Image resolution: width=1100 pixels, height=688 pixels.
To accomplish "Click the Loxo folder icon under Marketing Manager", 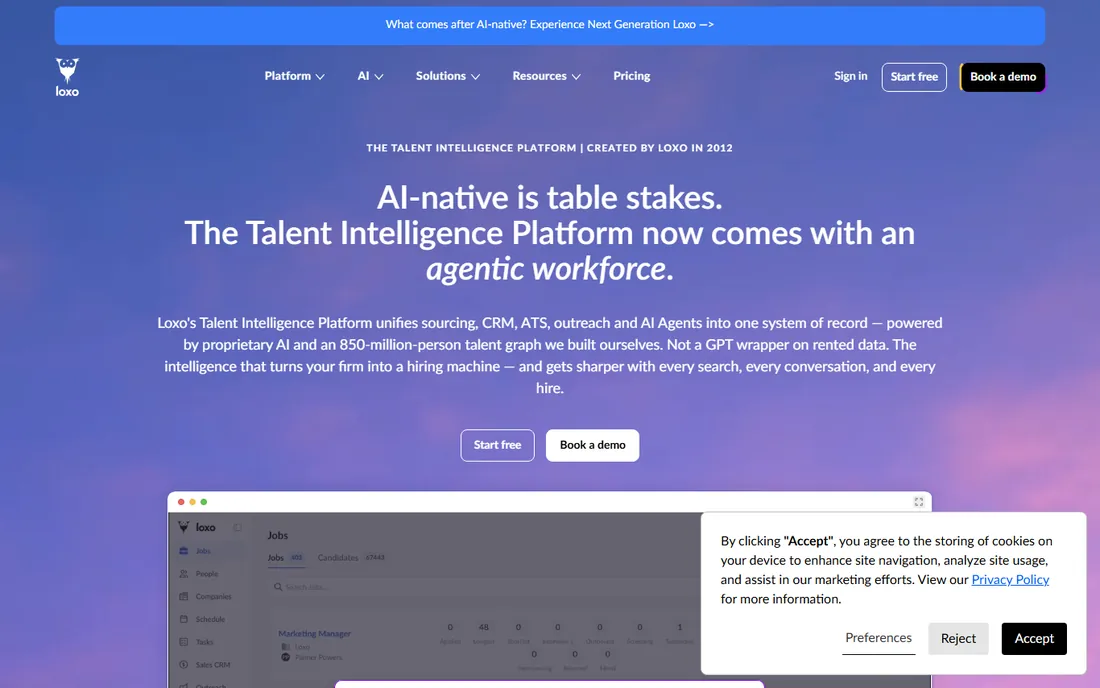I will tap(286, 647).
